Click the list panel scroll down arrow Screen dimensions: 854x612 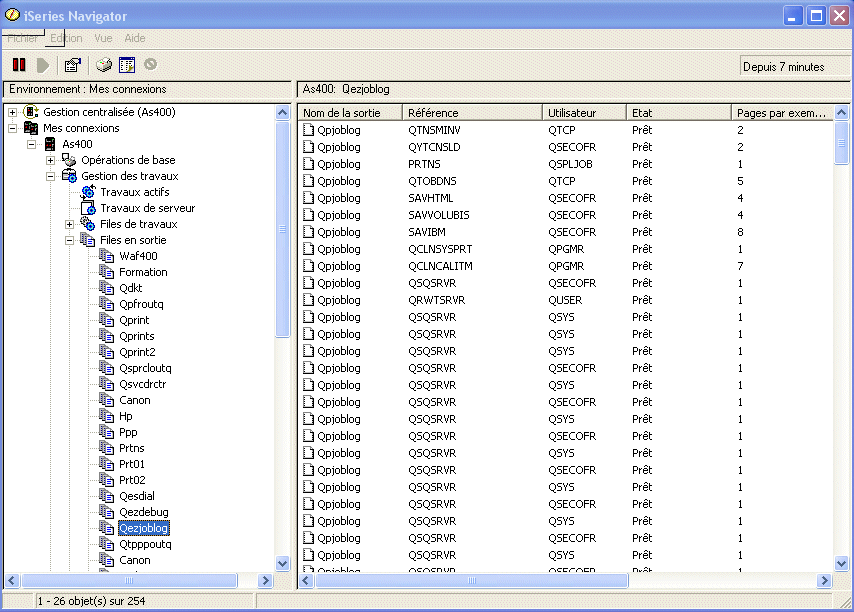841,564
